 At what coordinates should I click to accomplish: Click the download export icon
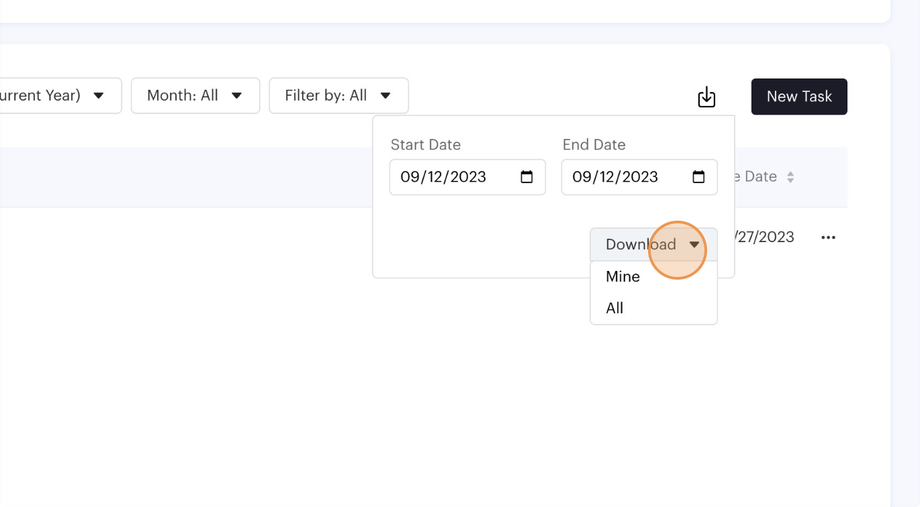(707, 97)
